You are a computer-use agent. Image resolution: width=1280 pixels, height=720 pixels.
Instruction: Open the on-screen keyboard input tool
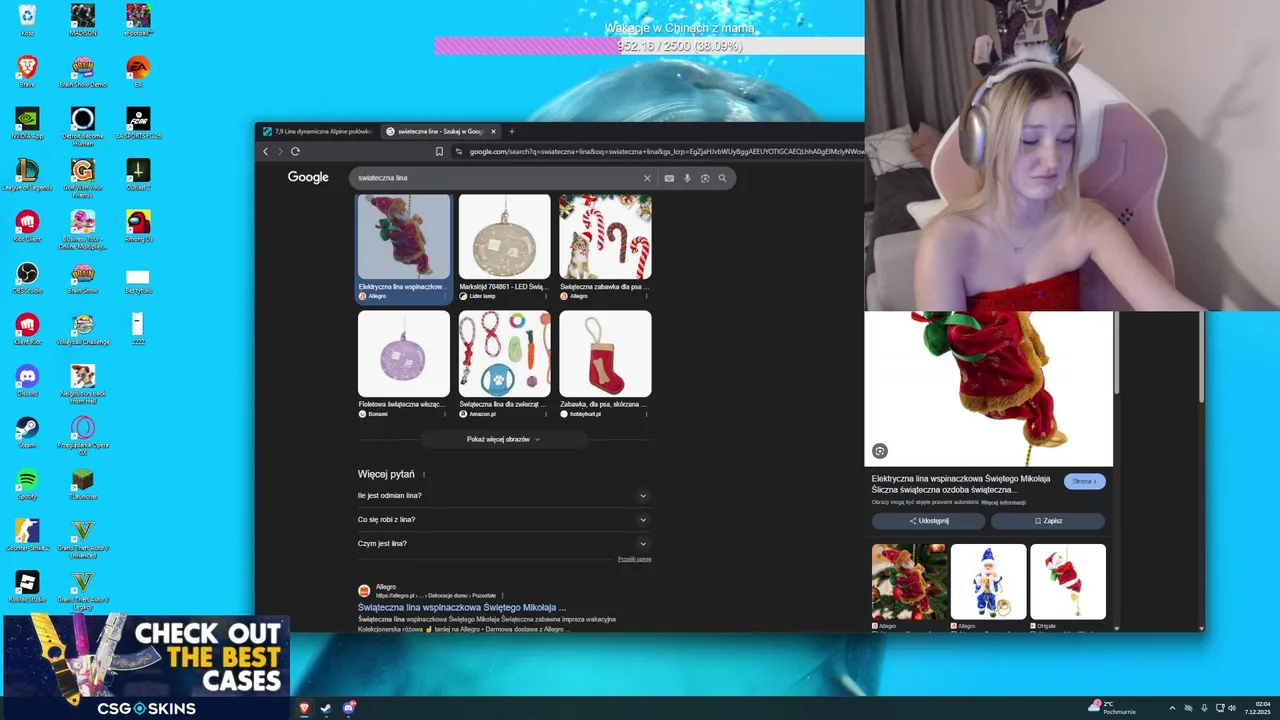coord(669,178)
